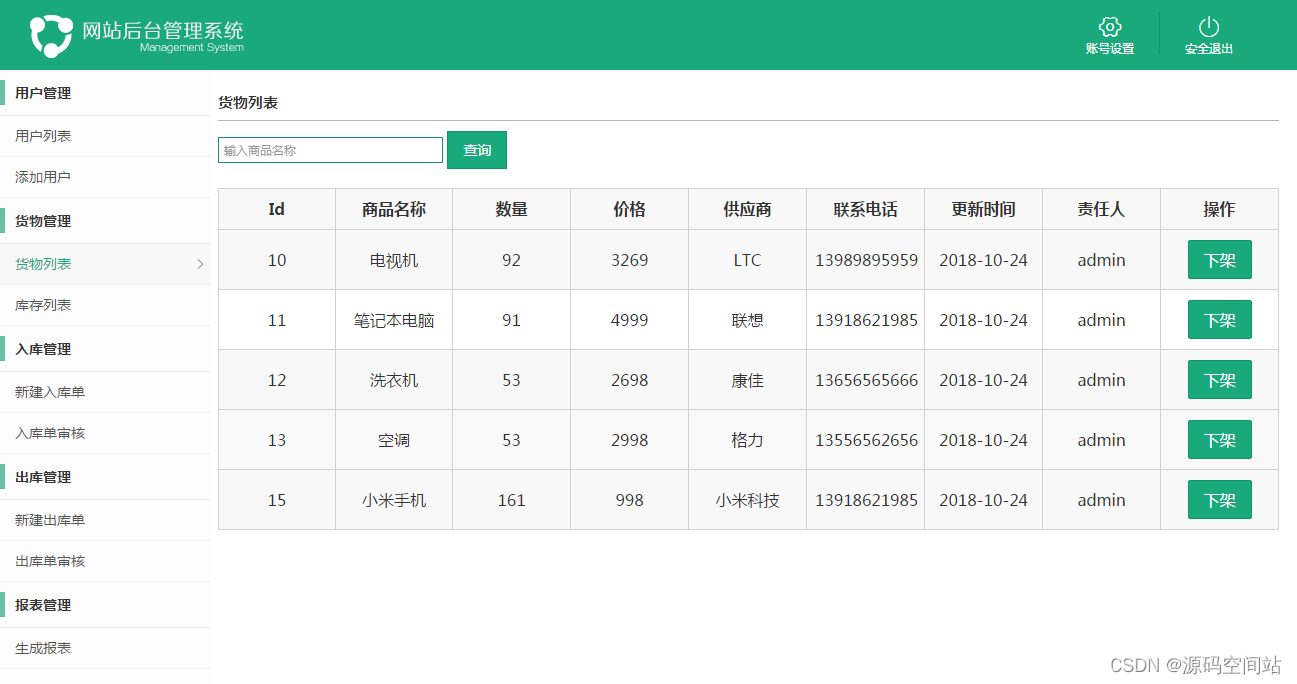Open 库存列表 in the sidebar

(x=43, y=305)
